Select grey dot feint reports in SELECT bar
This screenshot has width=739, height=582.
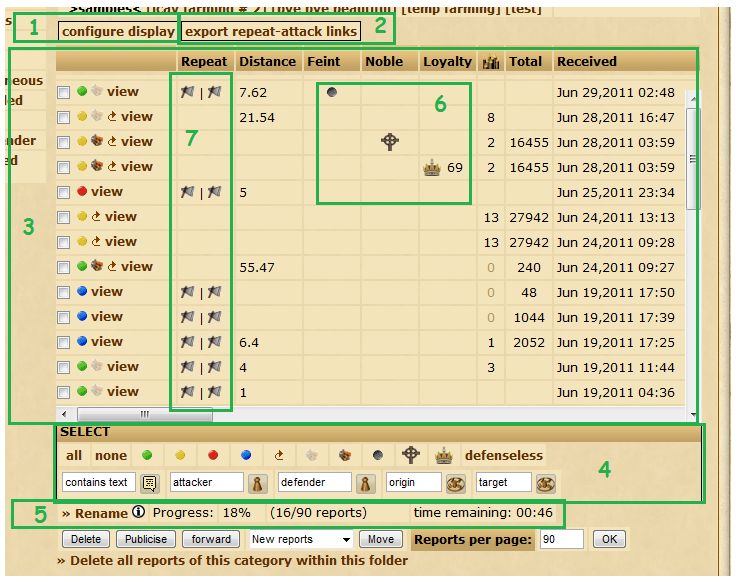point(378,455)
